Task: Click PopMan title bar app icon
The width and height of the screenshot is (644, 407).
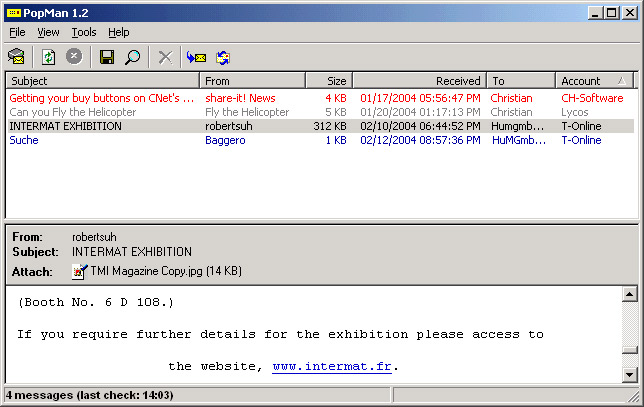Action: coord(14,13)
